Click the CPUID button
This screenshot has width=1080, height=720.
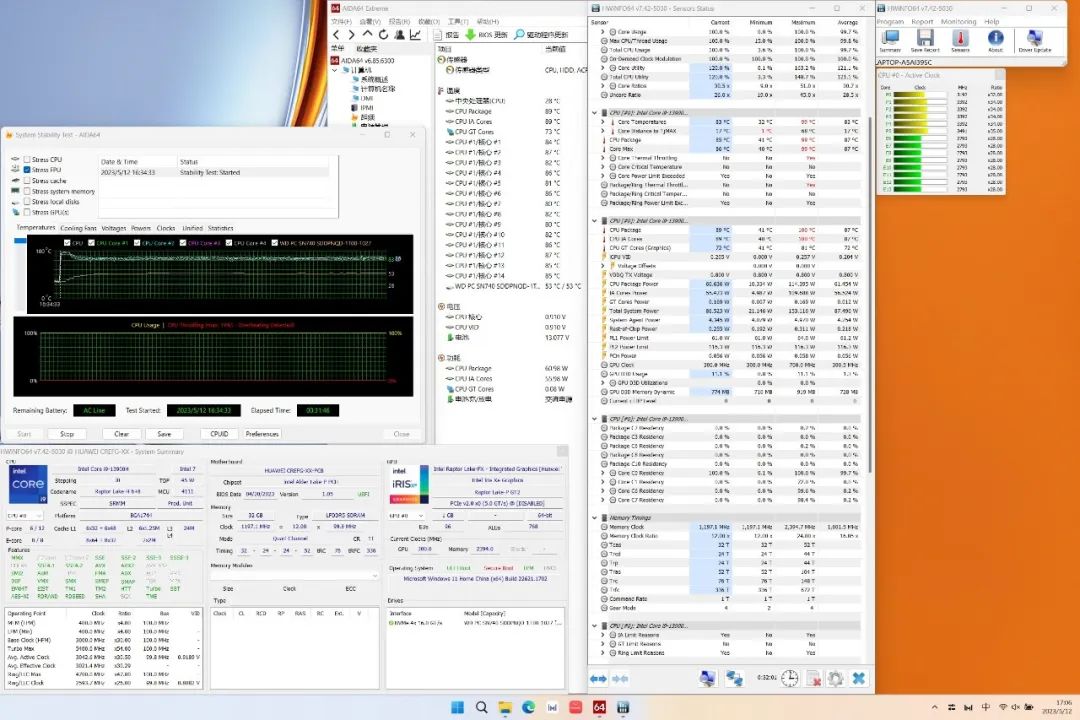219,434
